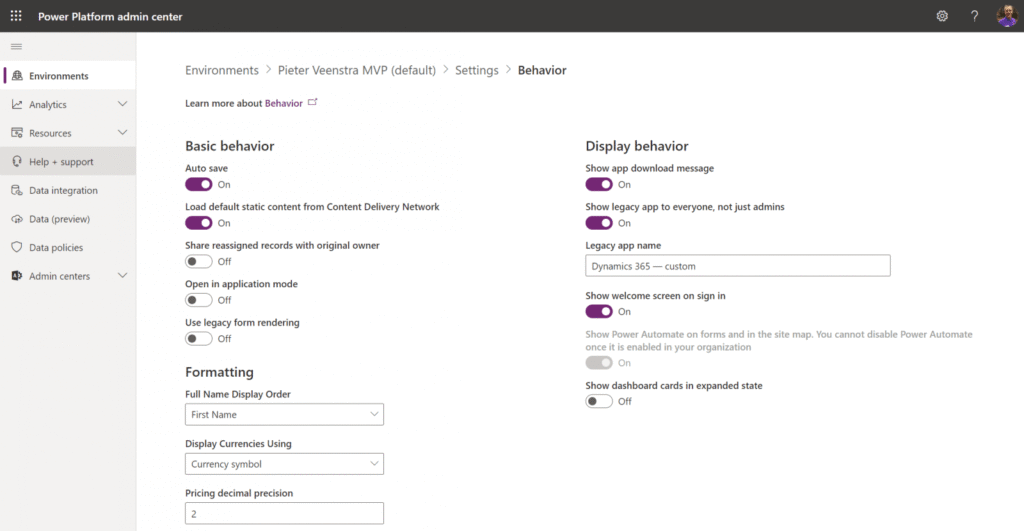This screenshot has width=1024, height=531.
Task: Click the Formatting heading
Action: [219, 372]
